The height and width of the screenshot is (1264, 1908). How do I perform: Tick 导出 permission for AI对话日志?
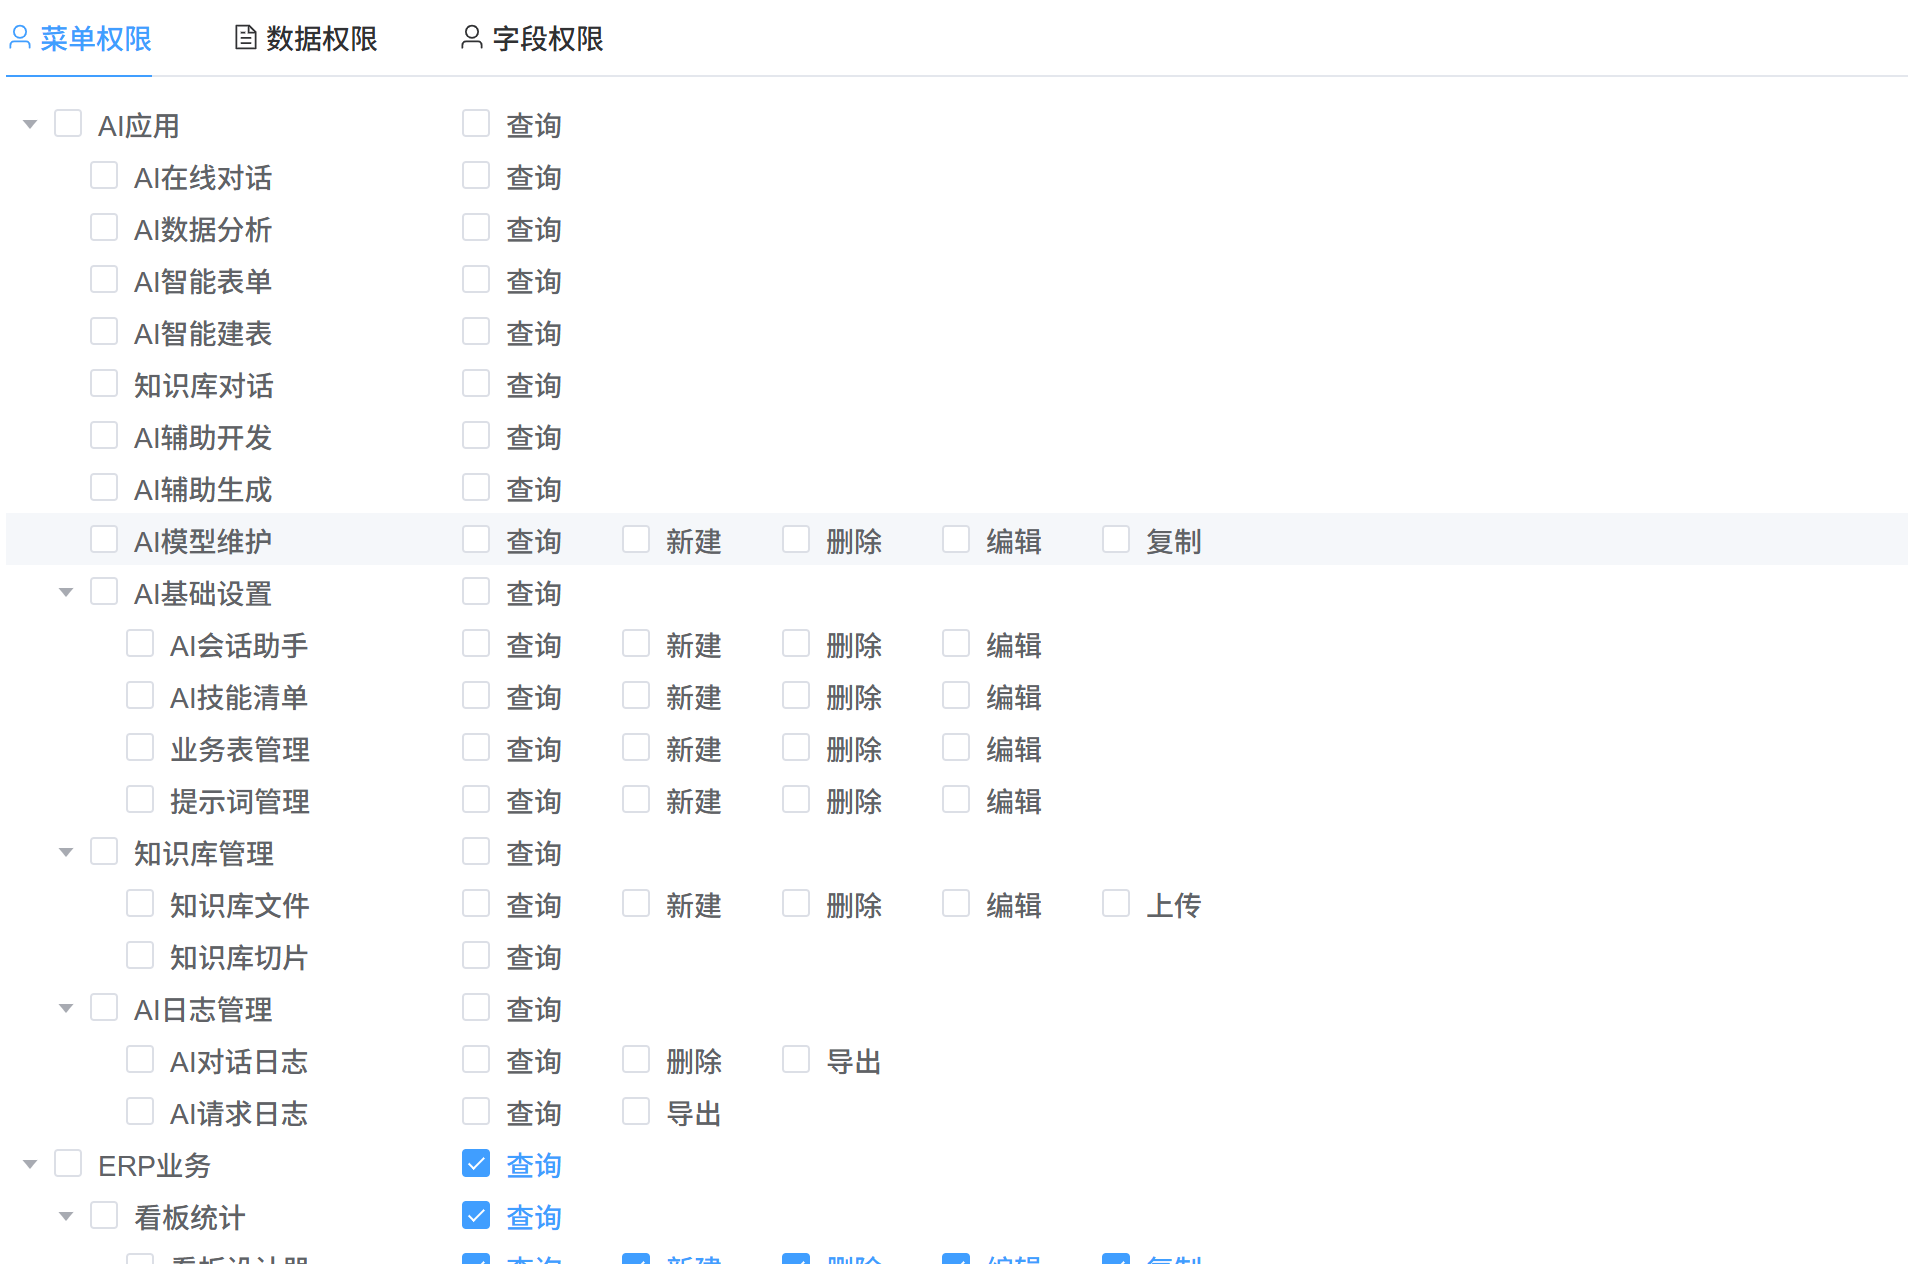pos(796,1060)
